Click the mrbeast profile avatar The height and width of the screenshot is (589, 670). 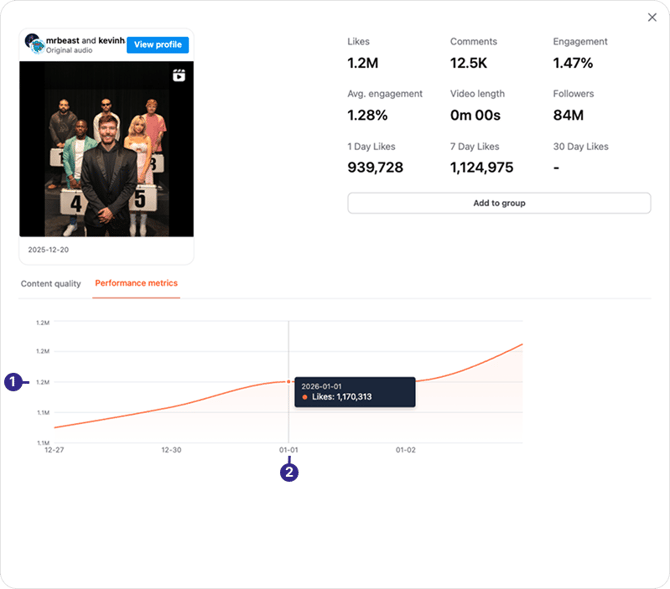pyautogui.click(x=33, y=44)
